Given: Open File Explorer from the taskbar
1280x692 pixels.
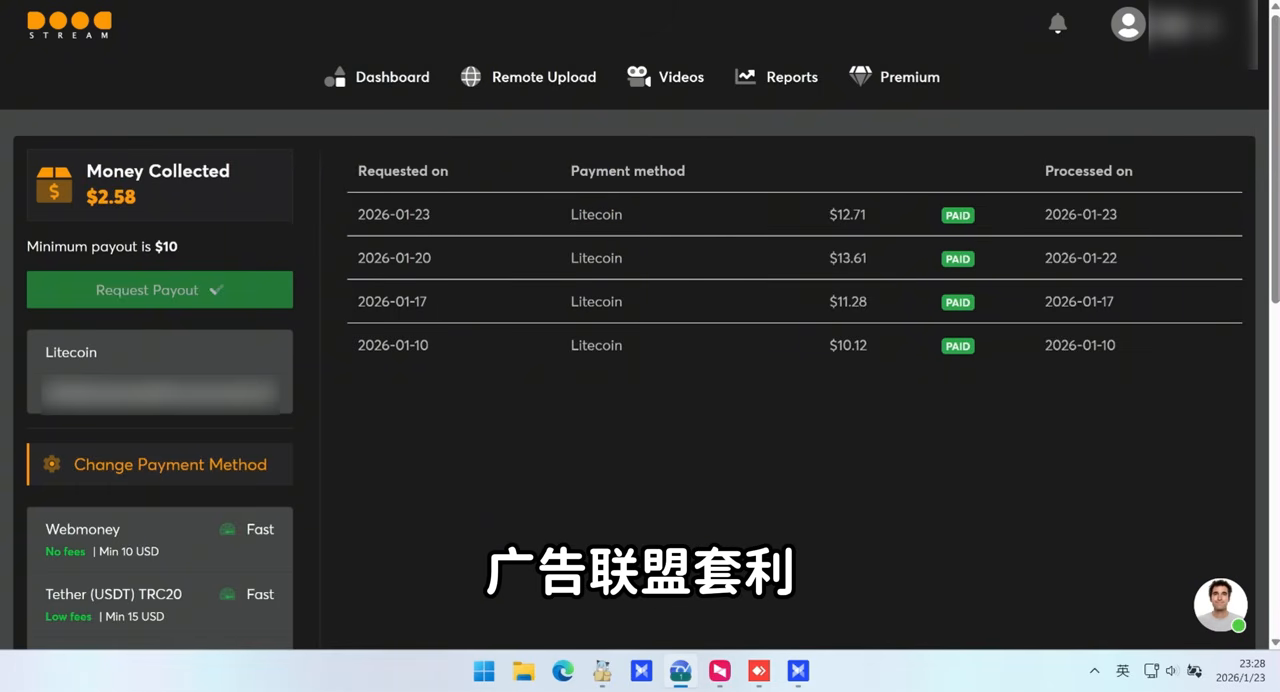Looking at the screenshot, I should tap(523, 671).
